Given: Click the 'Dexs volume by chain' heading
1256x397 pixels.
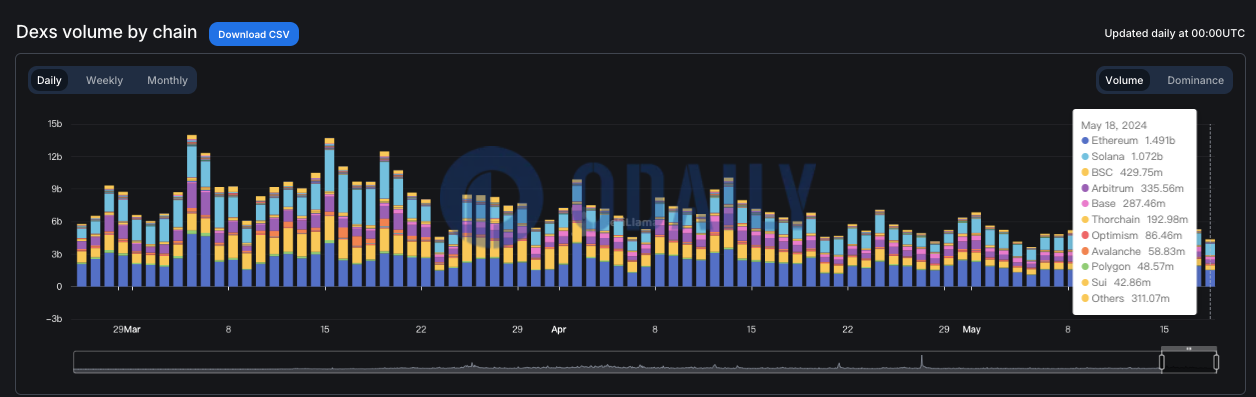Looking at the screenshot, I should coord(107,32).
